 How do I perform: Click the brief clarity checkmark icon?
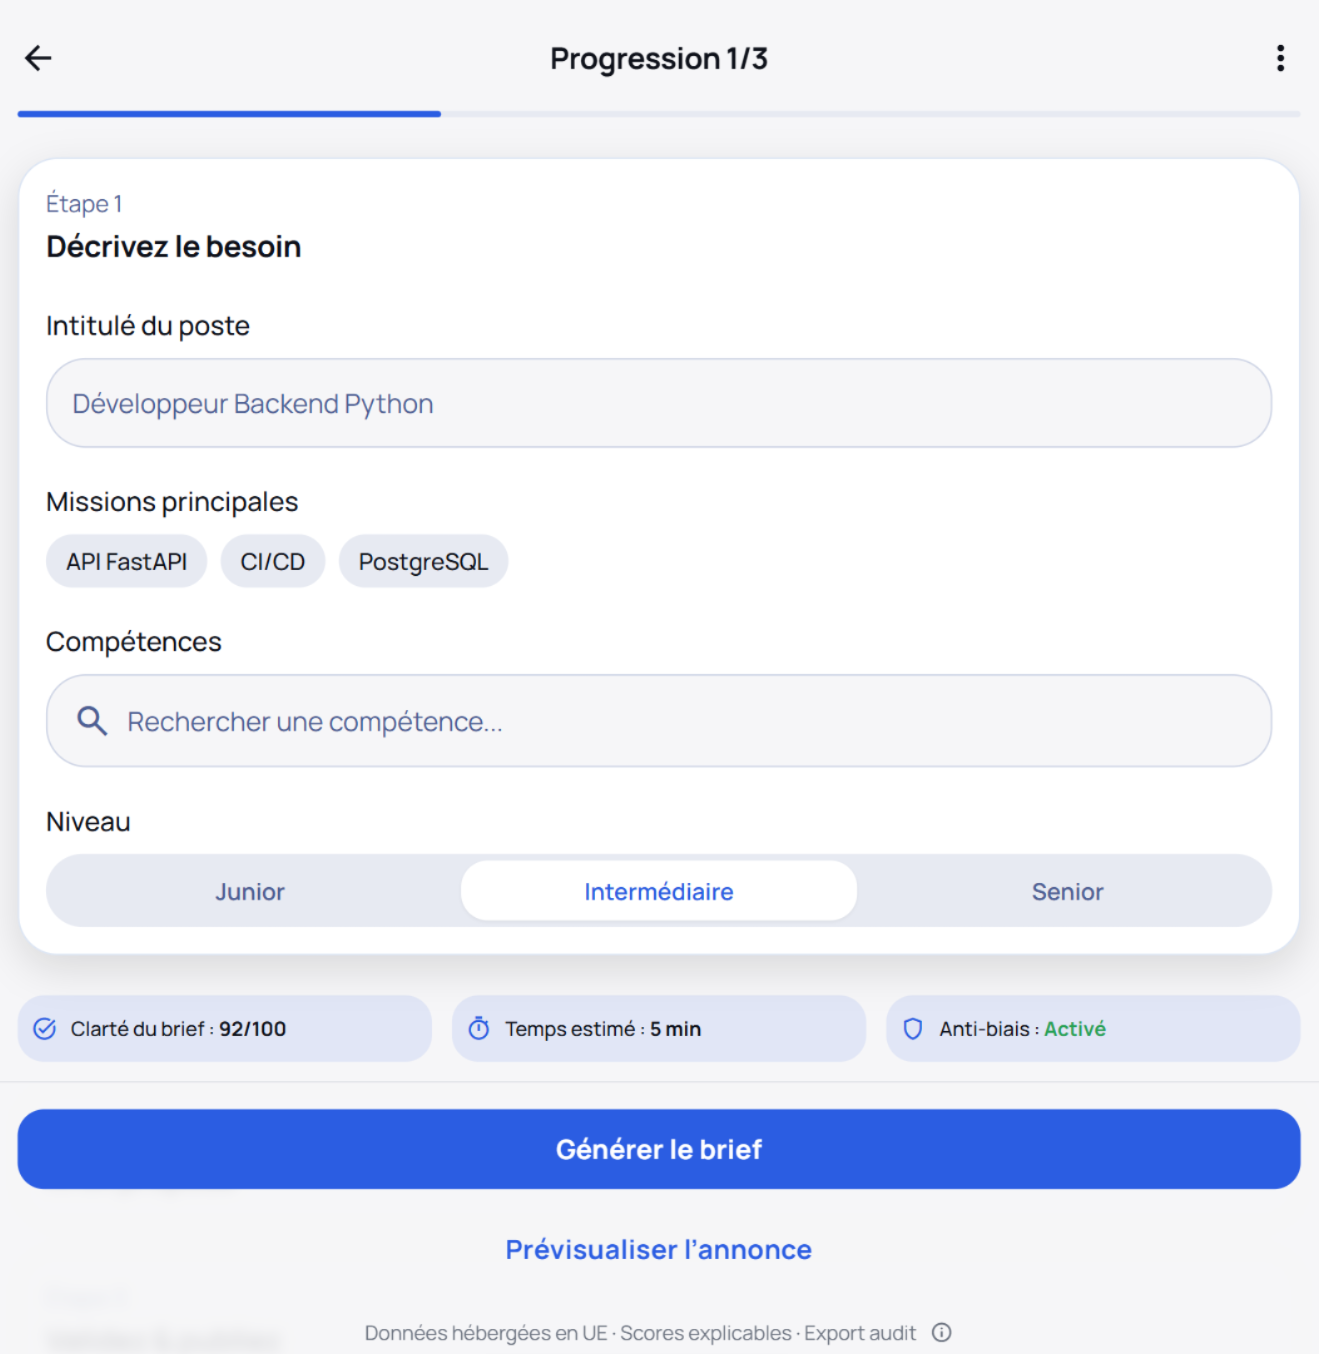[45, 1029]
